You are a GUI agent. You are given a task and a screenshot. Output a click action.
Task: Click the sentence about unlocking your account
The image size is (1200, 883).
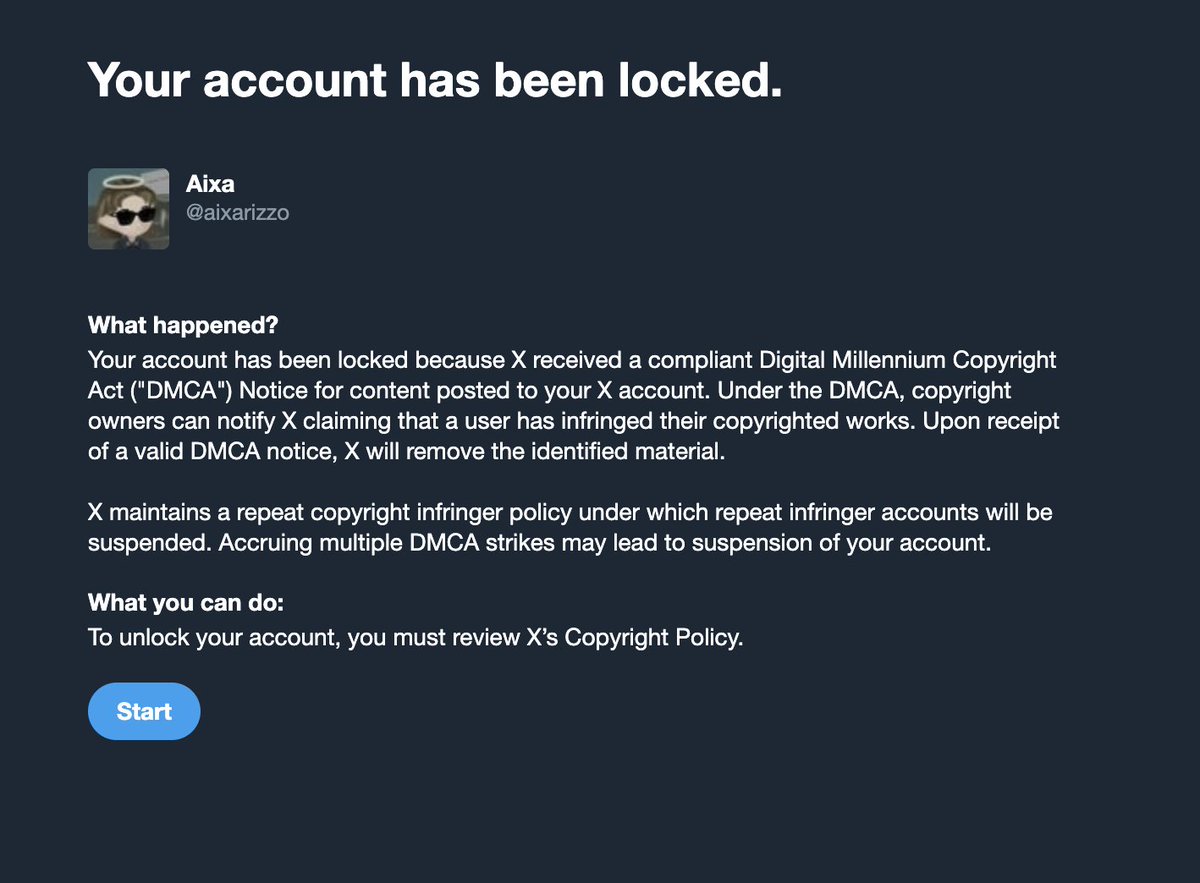click(415, 637)
